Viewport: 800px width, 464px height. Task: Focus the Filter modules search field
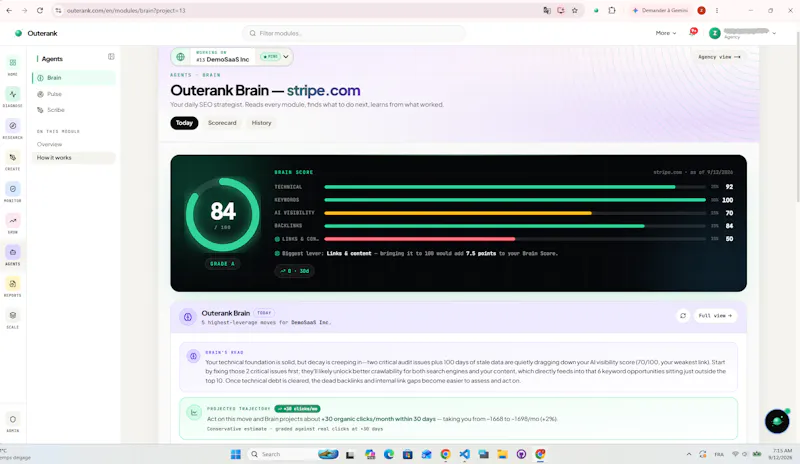click(354, 33)
